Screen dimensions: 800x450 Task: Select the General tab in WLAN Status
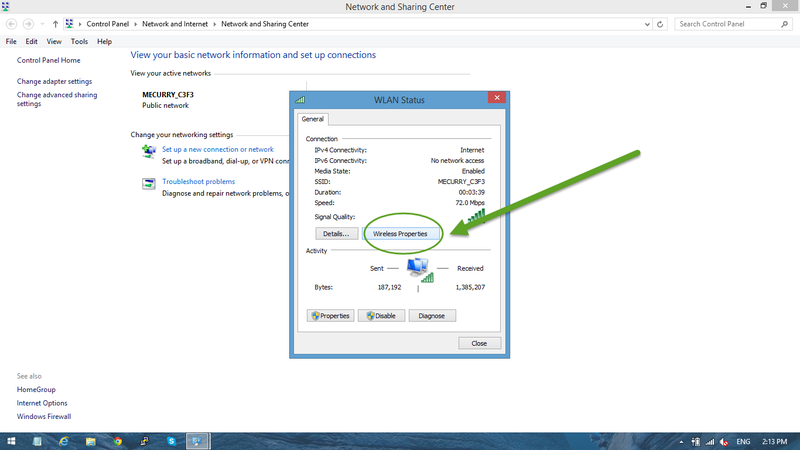coord(312,119)
